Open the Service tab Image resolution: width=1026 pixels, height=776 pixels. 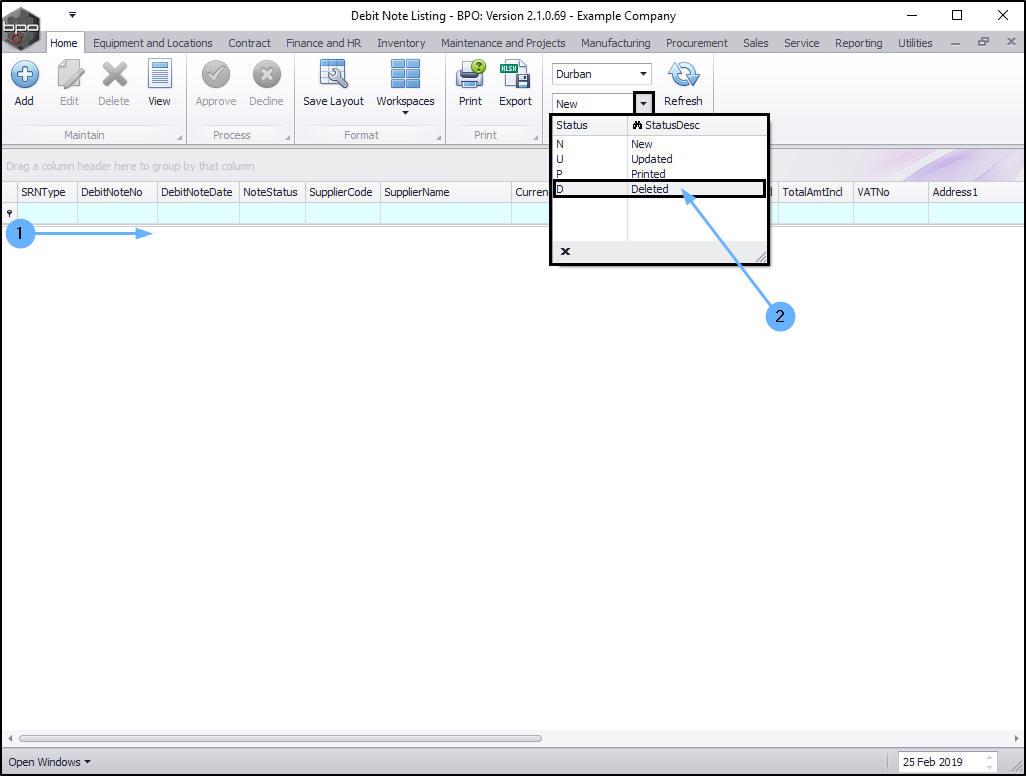pos(802,43)
